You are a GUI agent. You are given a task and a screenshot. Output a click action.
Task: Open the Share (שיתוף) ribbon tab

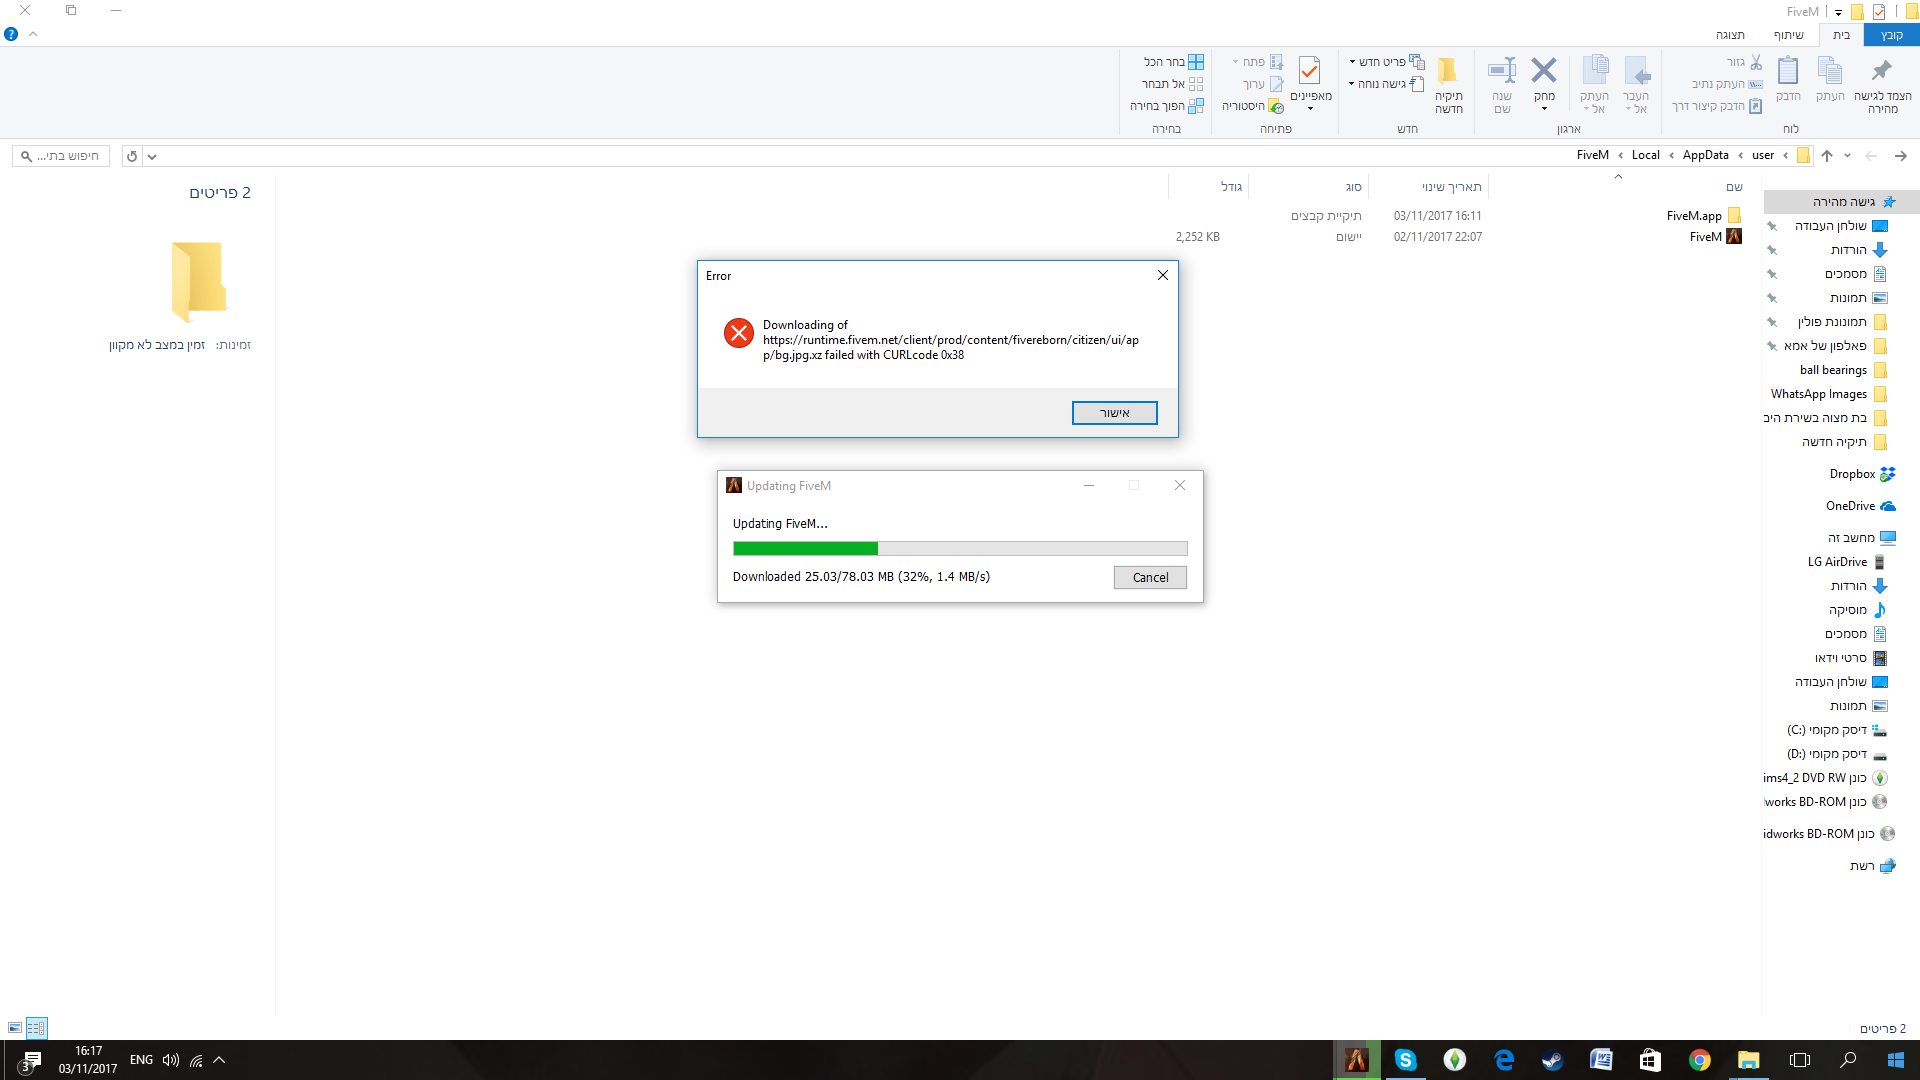pyautogui.click(x=1788, y=35)
